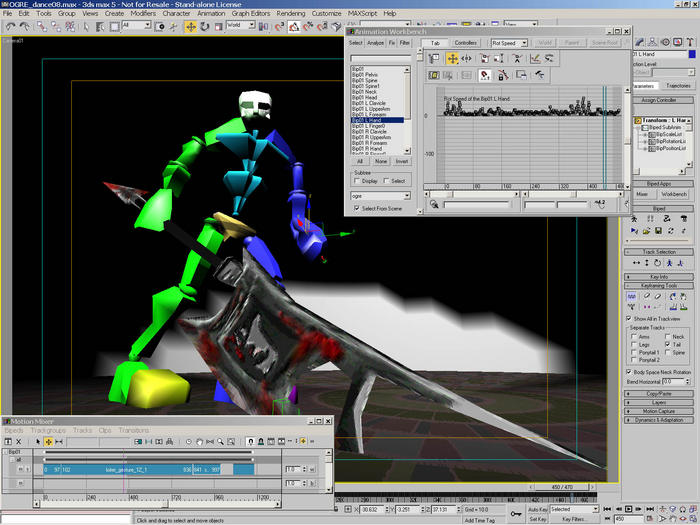Toggle Select From Scene checkbox

pos(357,208)
